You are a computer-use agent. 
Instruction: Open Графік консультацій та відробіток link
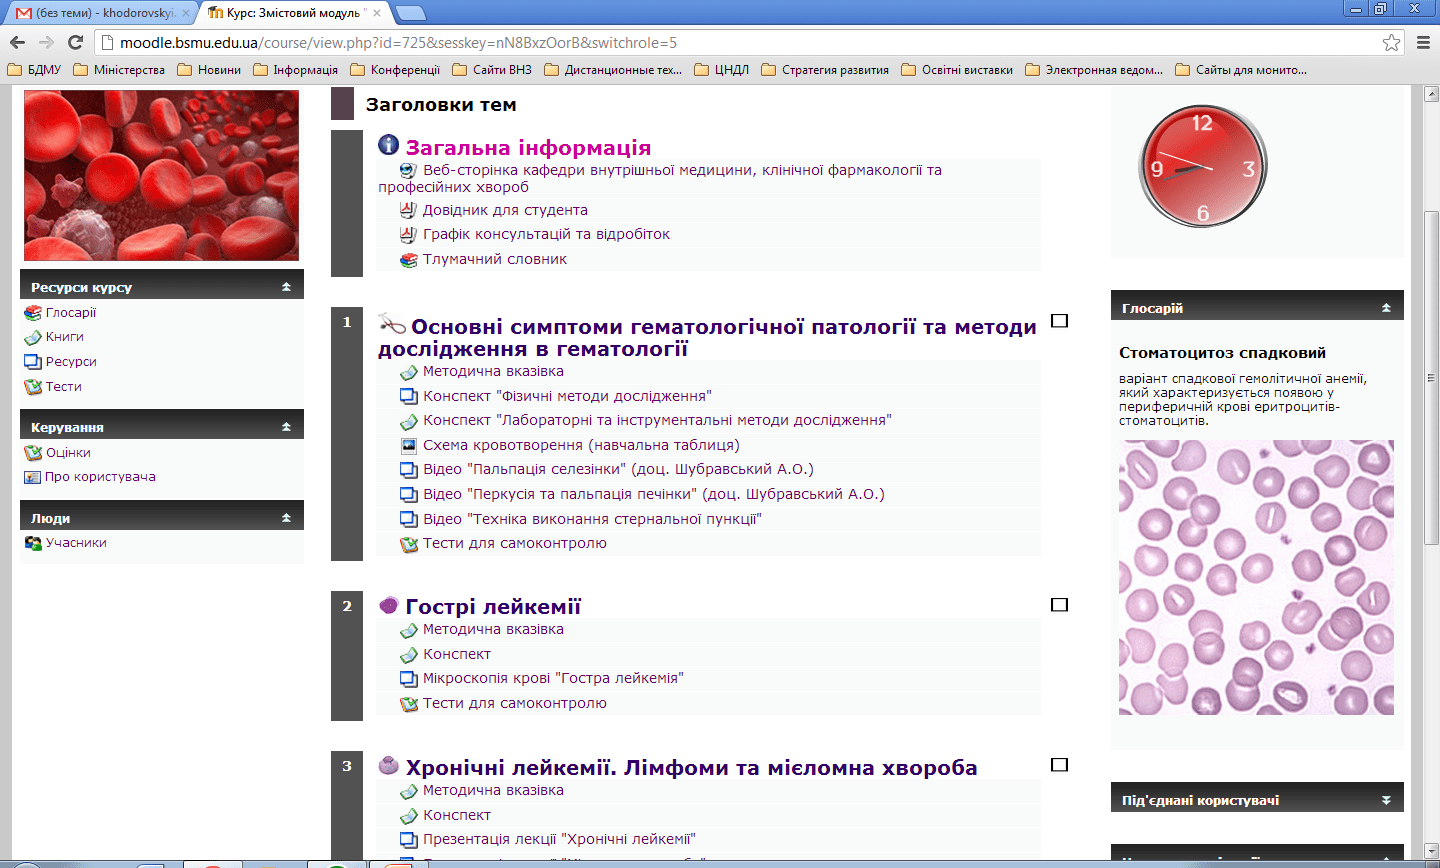pyautogui.click(x=546, y=234)
